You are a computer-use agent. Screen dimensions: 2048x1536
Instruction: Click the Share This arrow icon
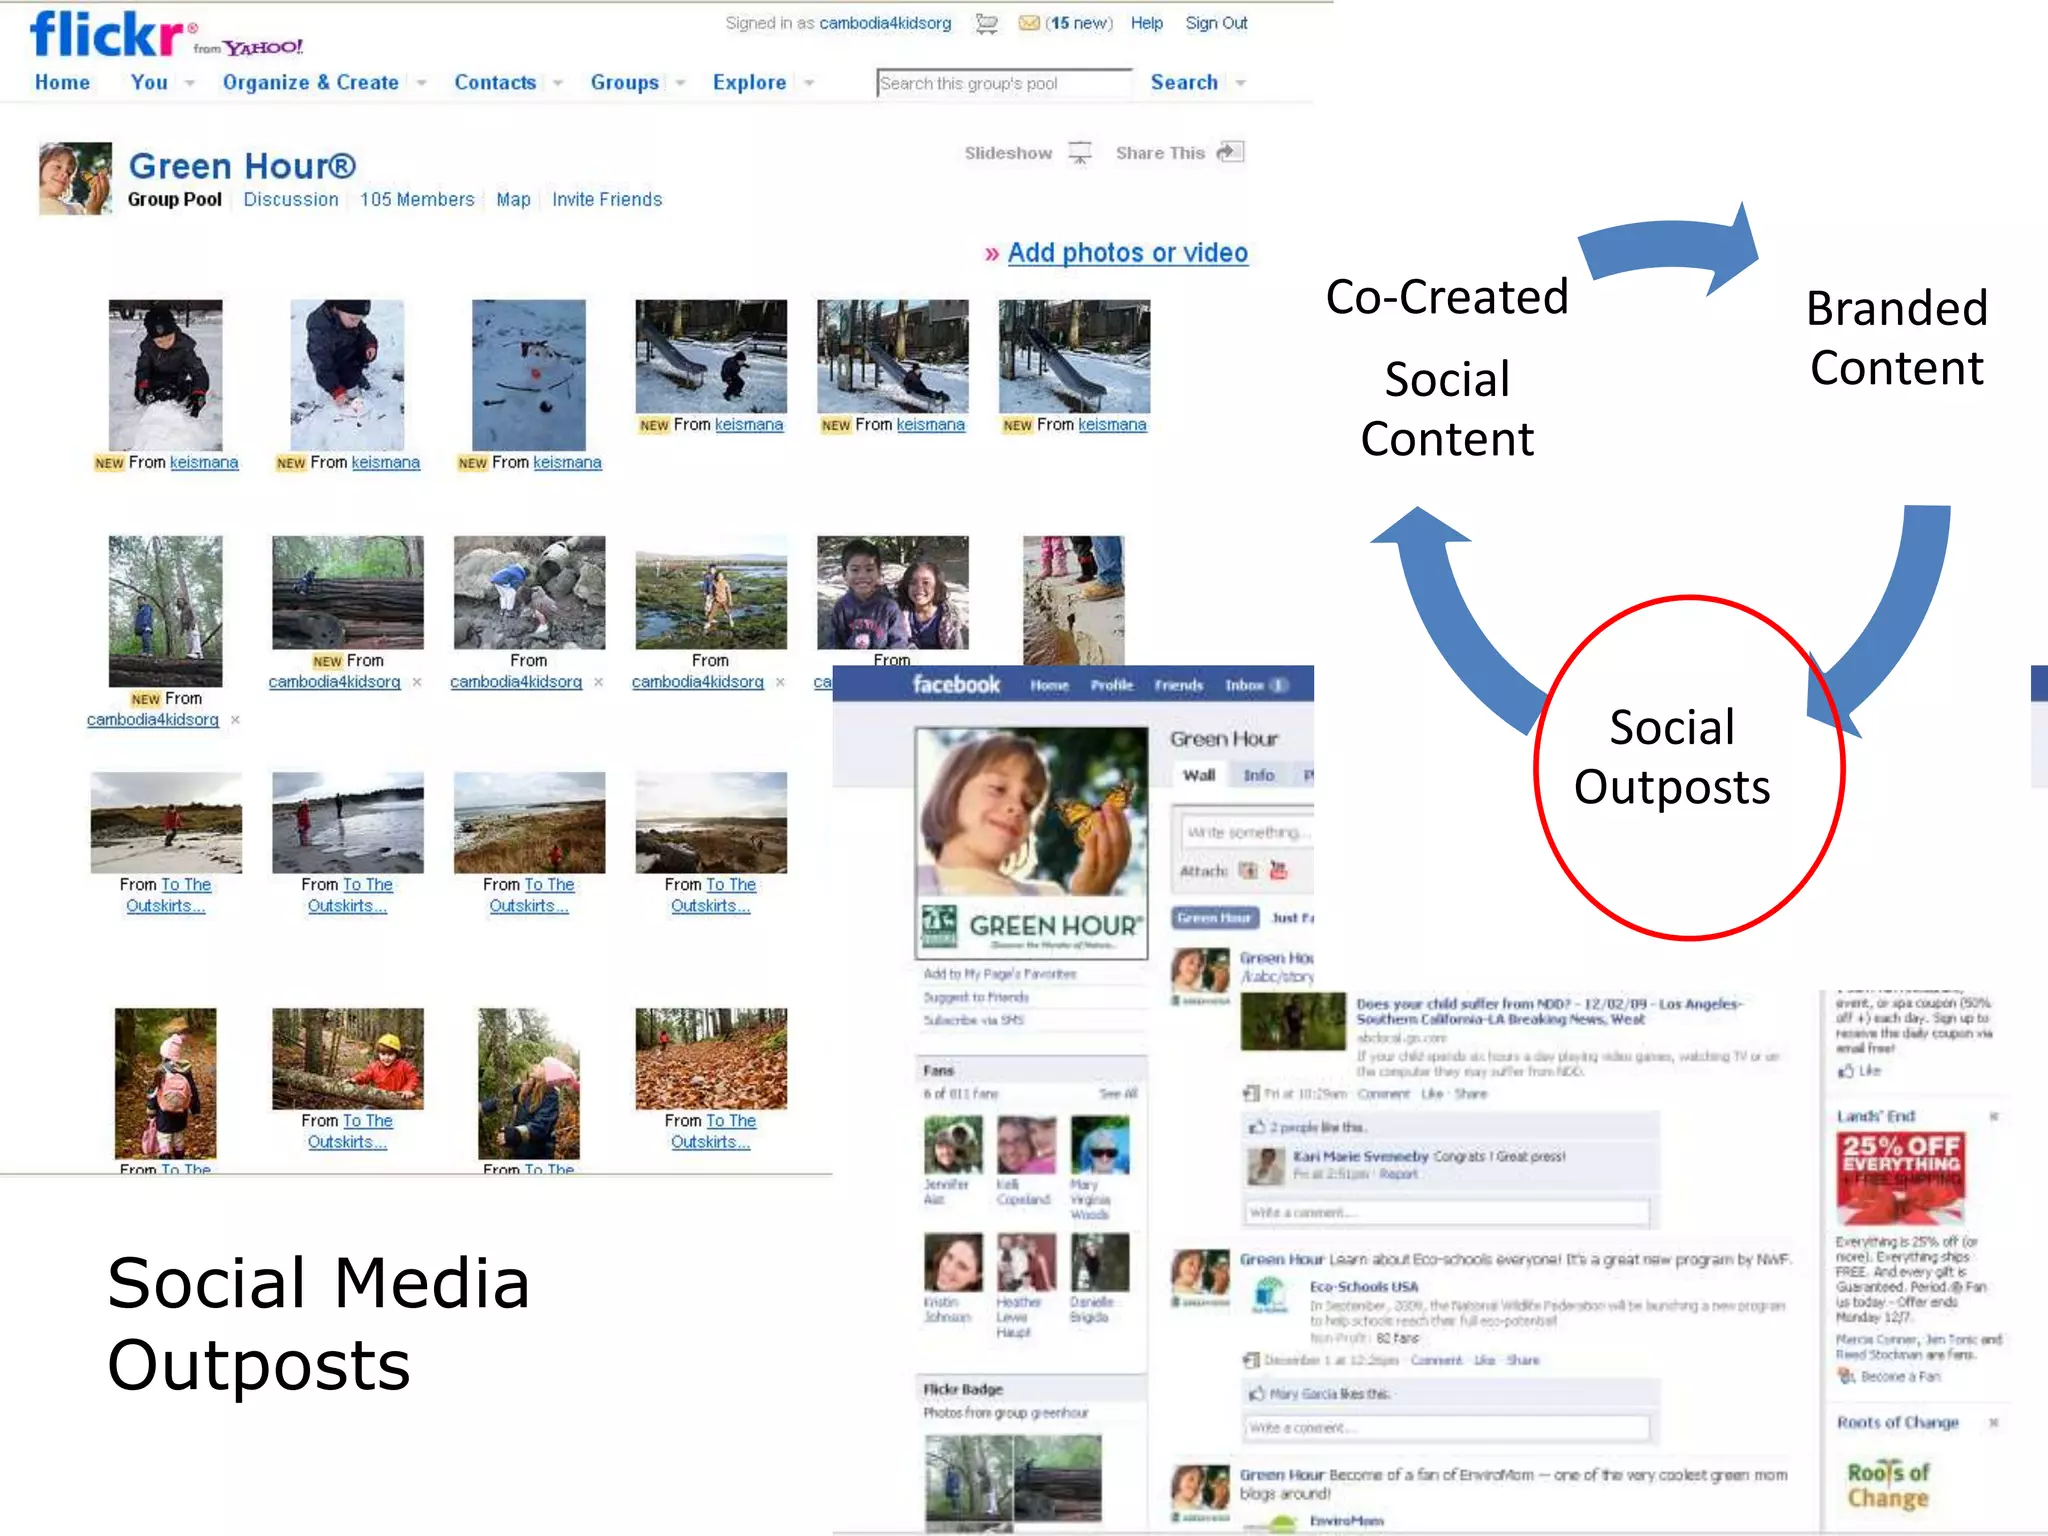pyautogui.click(x=1230, y=152)
